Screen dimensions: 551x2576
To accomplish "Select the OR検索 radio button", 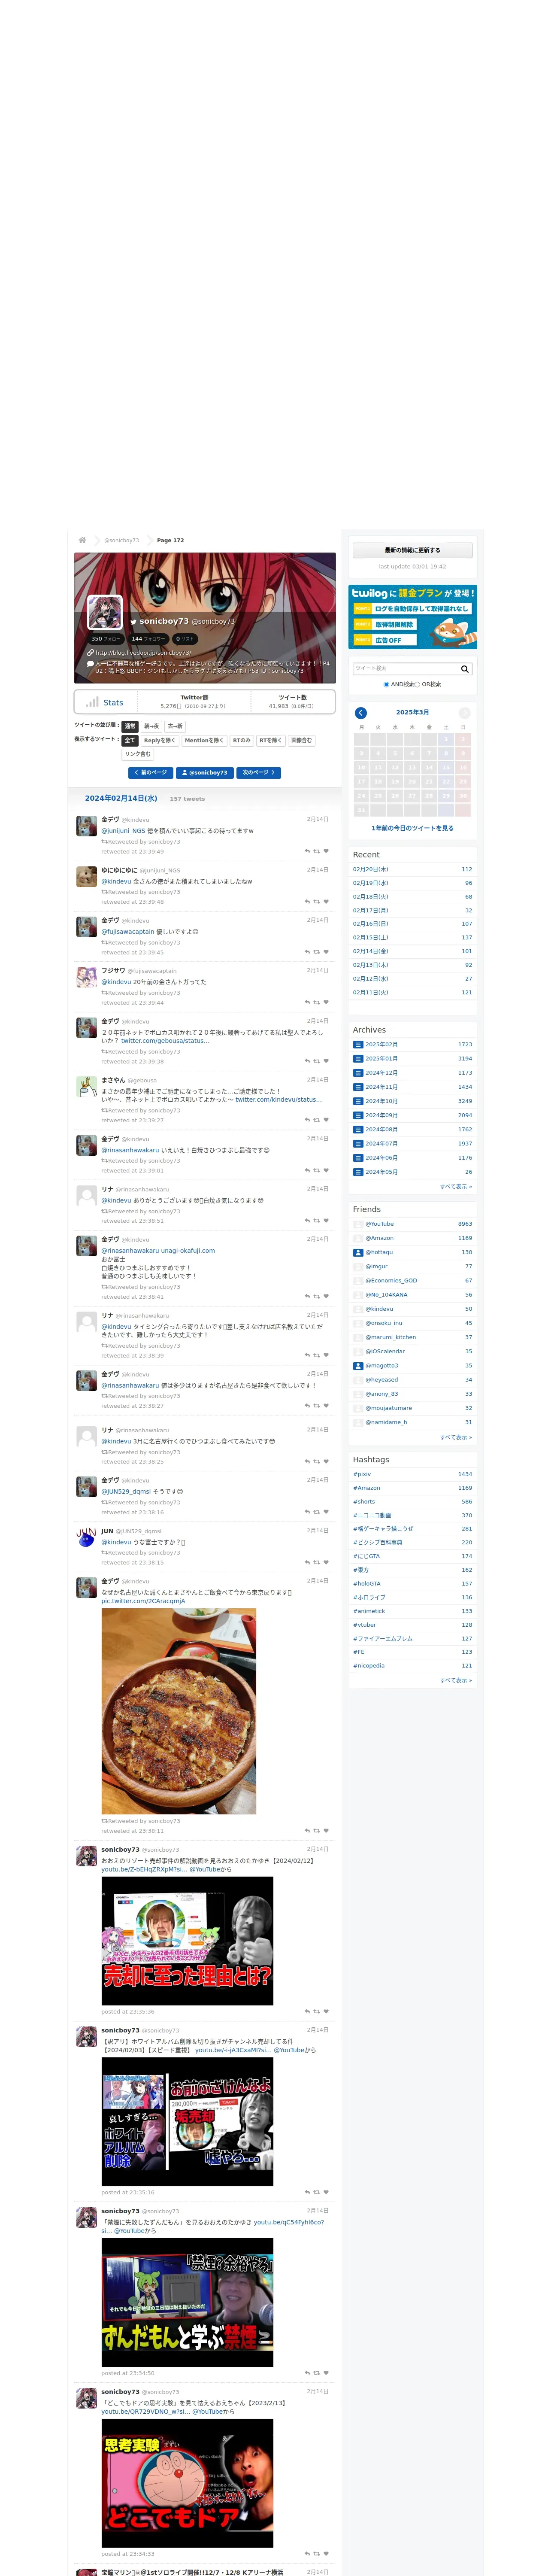I will [417, 685].
